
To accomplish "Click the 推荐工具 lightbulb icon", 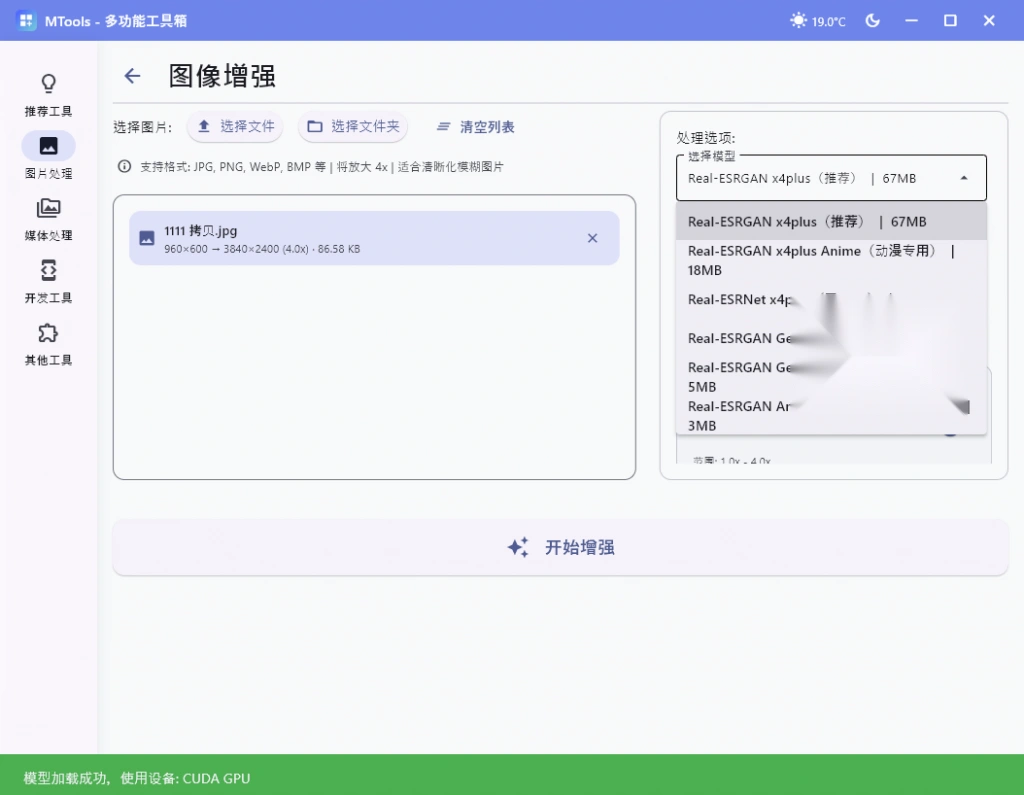I will click(x=47, y=83).
